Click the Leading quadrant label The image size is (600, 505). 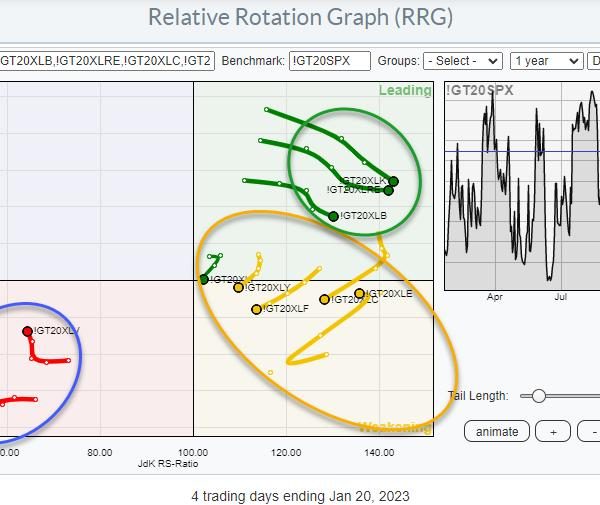[405, 90]
